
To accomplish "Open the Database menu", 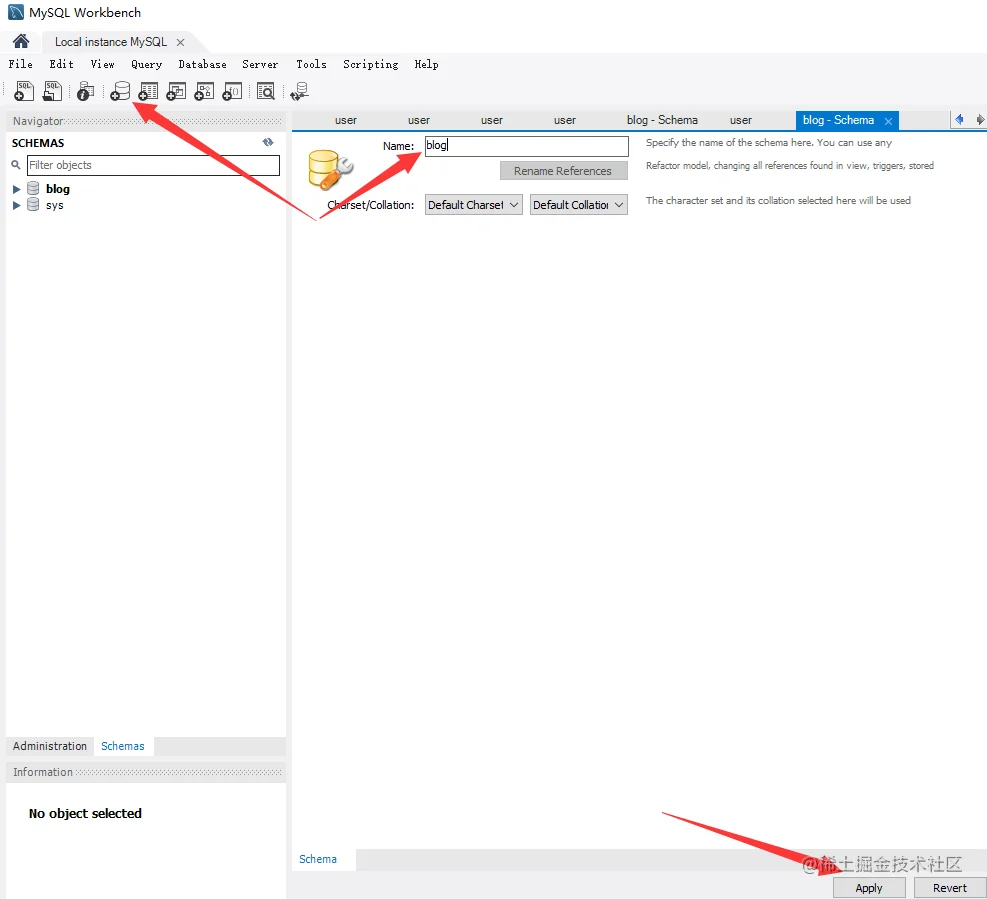I will pos(202,64).
